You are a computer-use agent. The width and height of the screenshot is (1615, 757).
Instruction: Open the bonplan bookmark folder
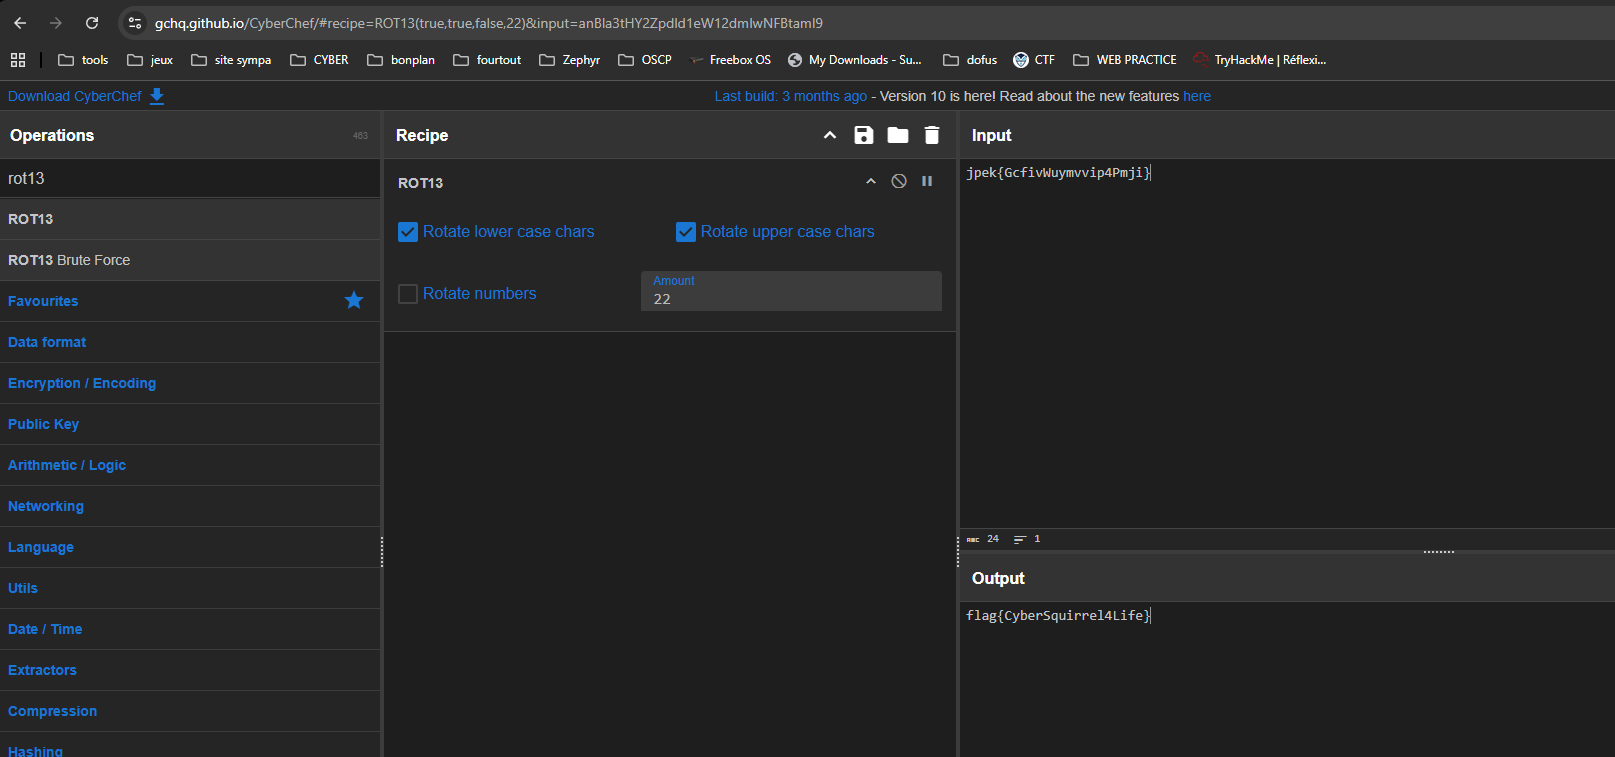pos(401,60)
